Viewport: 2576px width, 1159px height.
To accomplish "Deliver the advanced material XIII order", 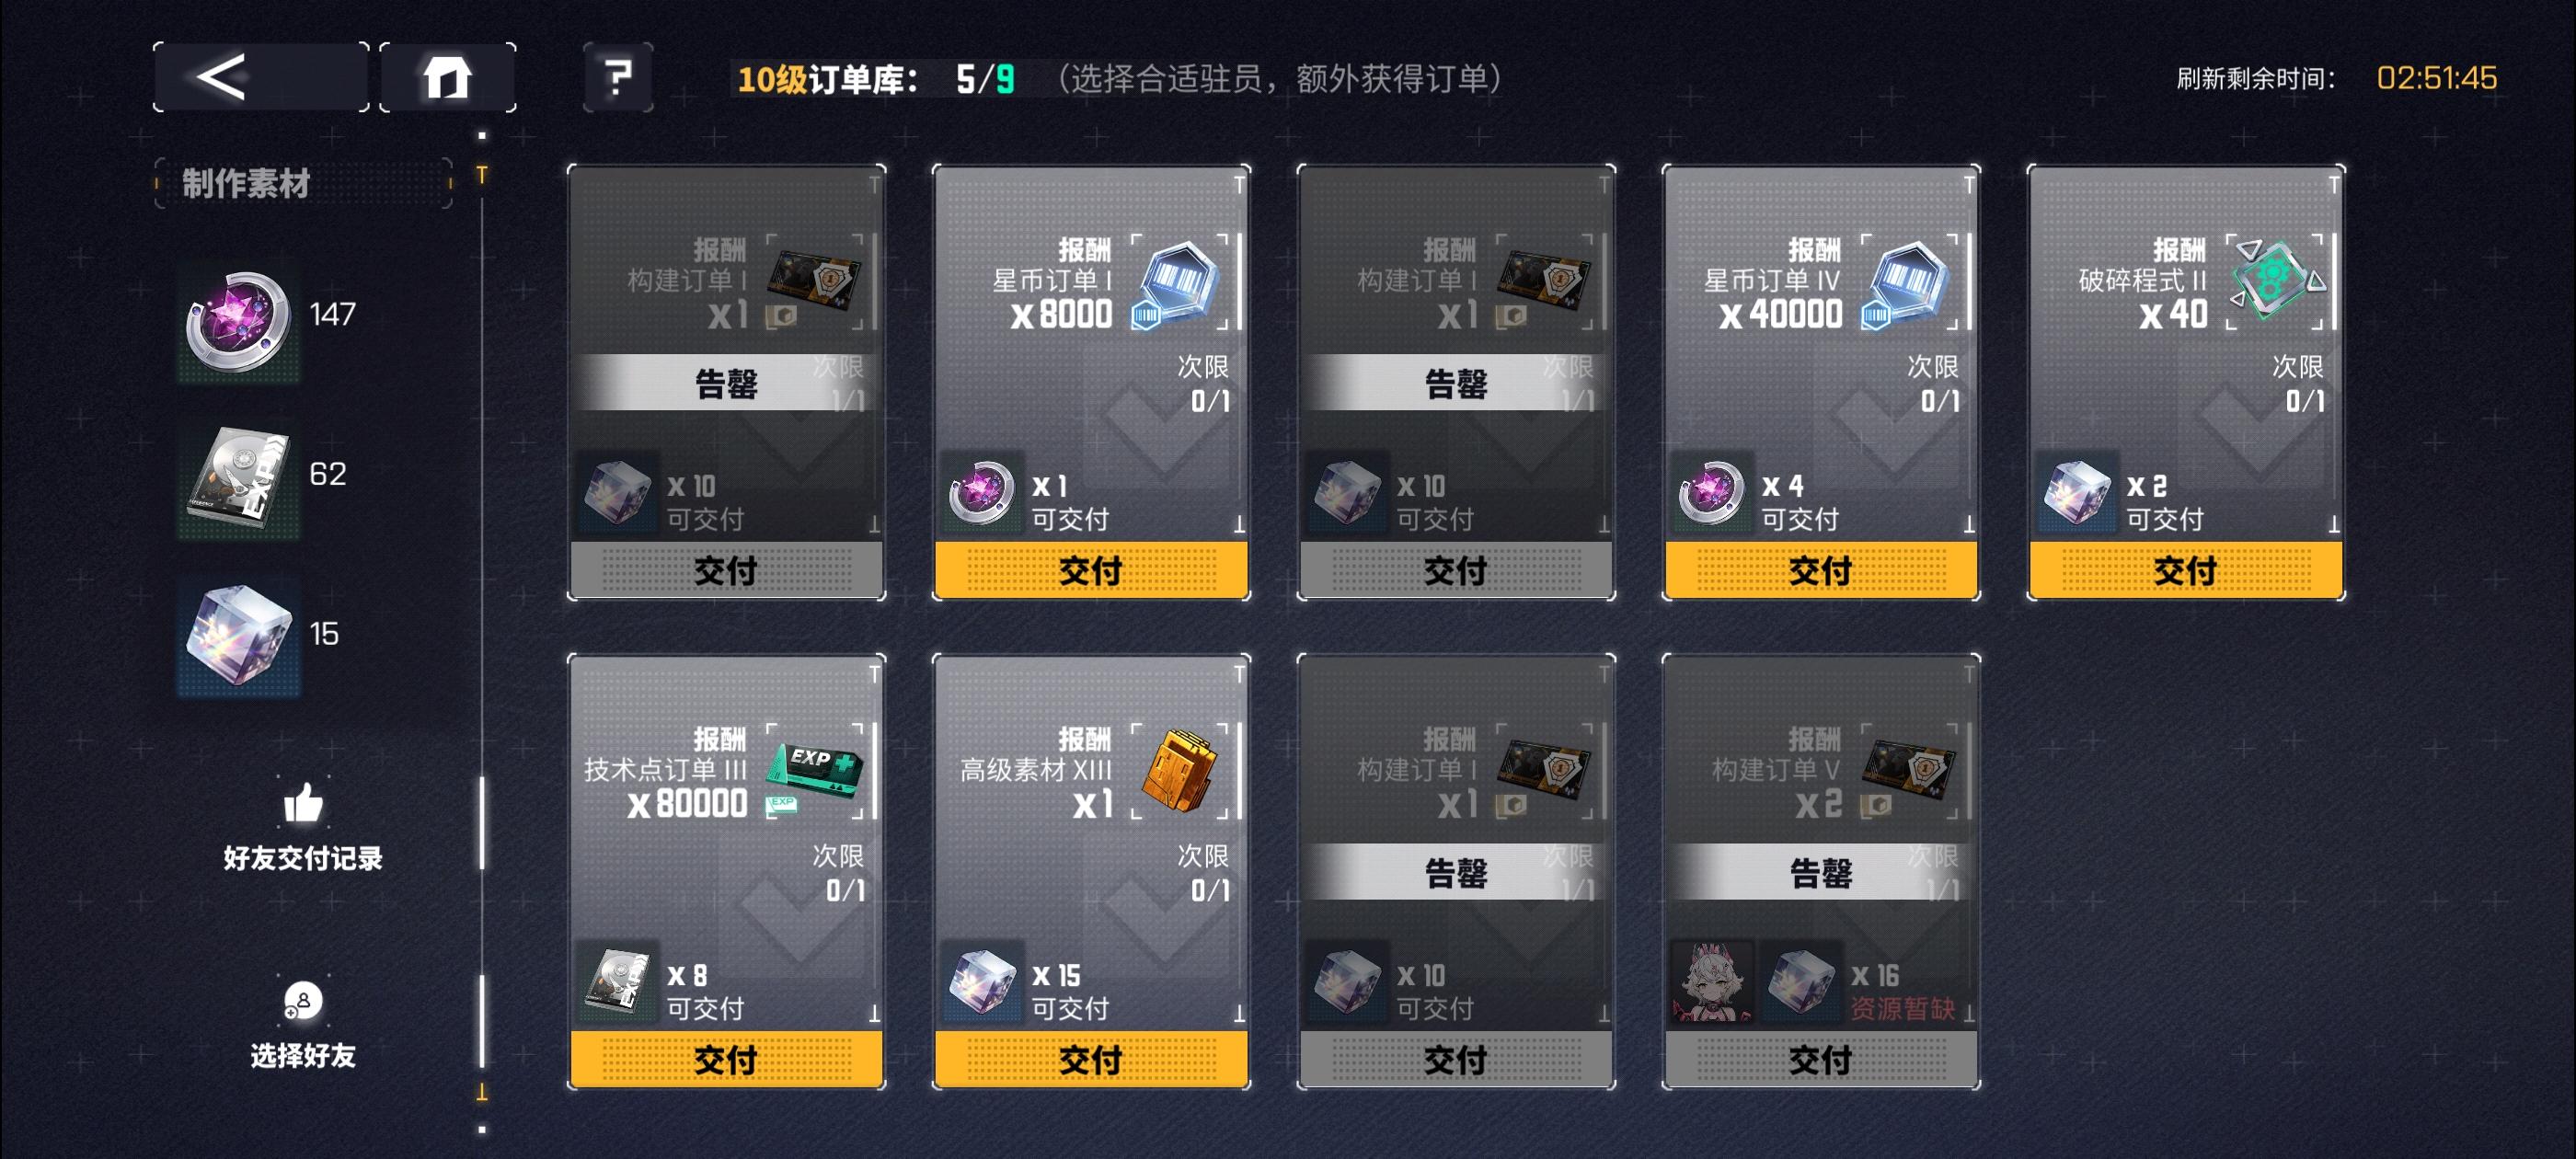I will (x=1091, y=1059).
